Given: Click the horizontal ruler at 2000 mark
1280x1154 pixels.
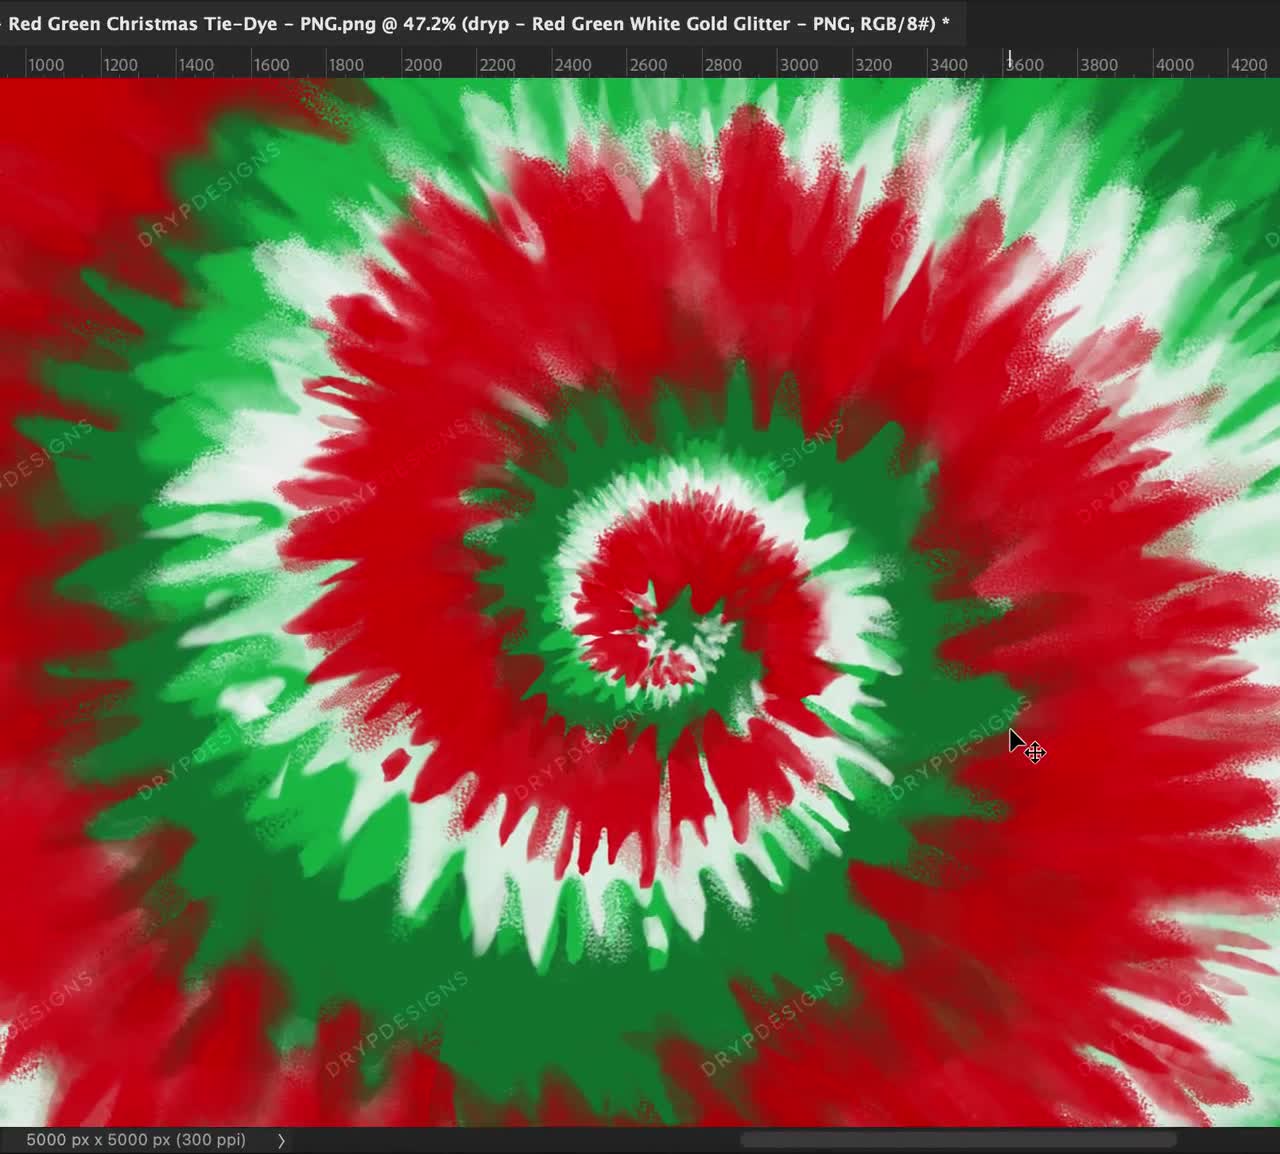Looking at the screenshot, I should [x=422, y=64].
